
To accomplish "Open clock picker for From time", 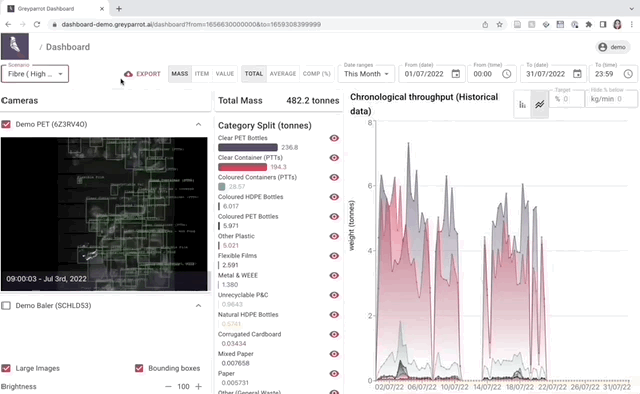I will coord(506,74).
